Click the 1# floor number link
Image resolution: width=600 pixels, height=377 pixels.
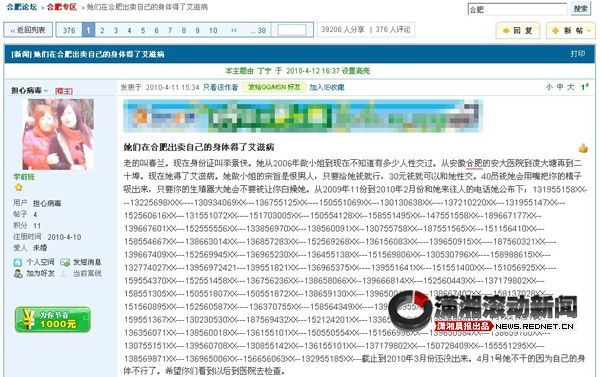[x=585, y=87]
